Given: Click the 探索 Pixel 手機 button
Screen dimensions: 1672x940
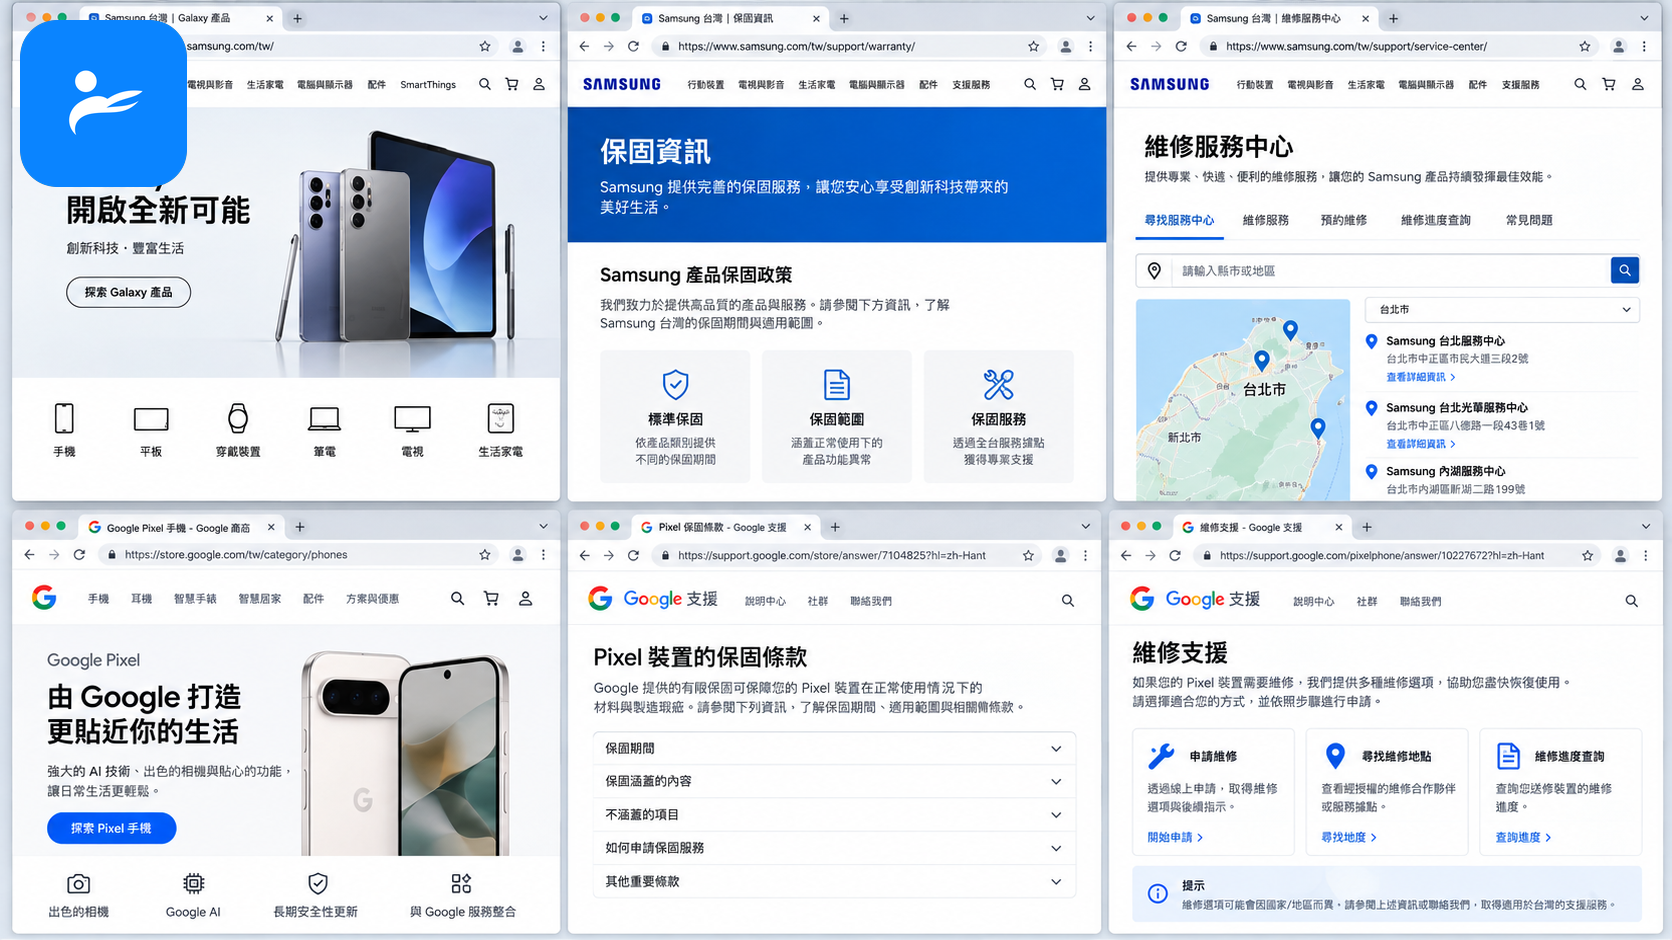Looking at the screenshot, I should (x=111, y=828).
